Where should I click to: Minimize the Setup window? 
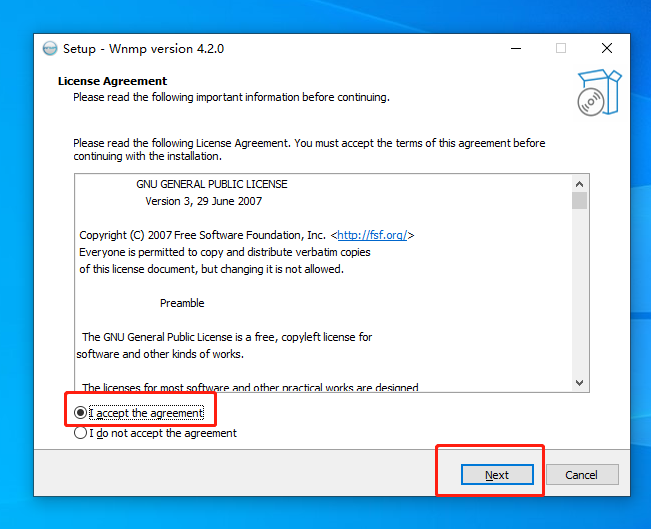point(516,48)
